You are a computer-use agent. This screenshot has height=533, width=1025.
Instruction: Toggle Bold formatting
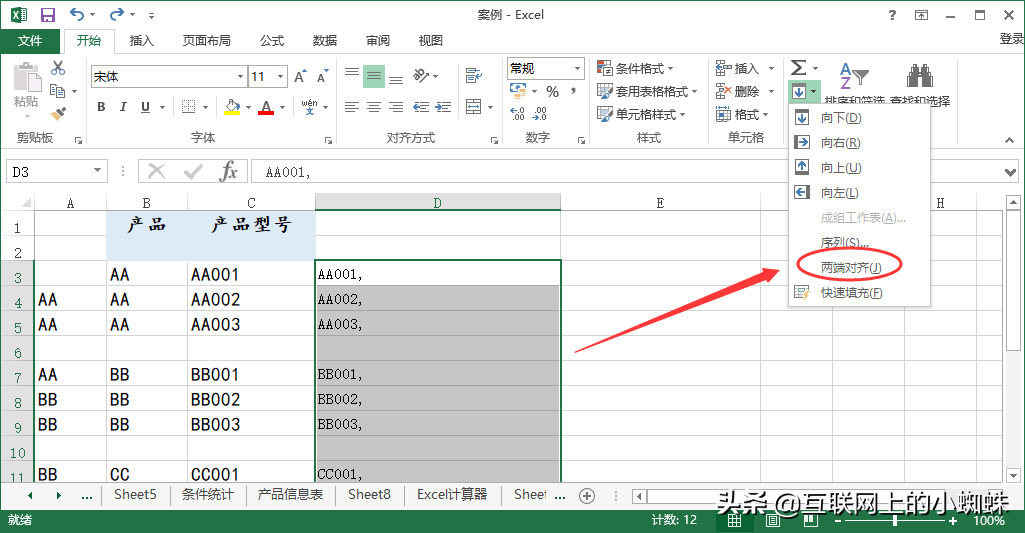[101, 107]
